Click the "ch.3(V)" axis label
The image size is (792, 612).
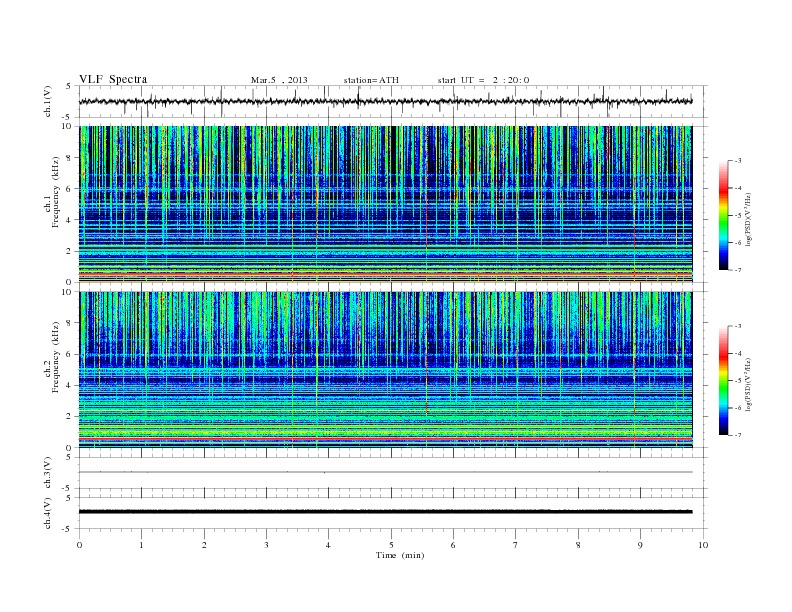click(47, 472)
